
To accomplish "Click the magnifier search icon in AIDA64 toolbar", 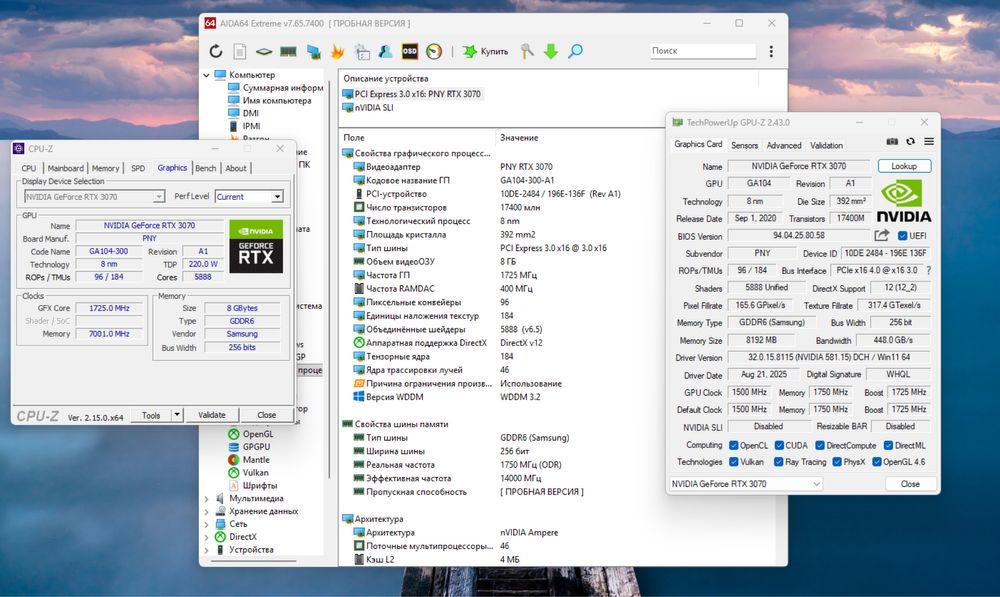I will pyautogui.click(x=575, y=51).
